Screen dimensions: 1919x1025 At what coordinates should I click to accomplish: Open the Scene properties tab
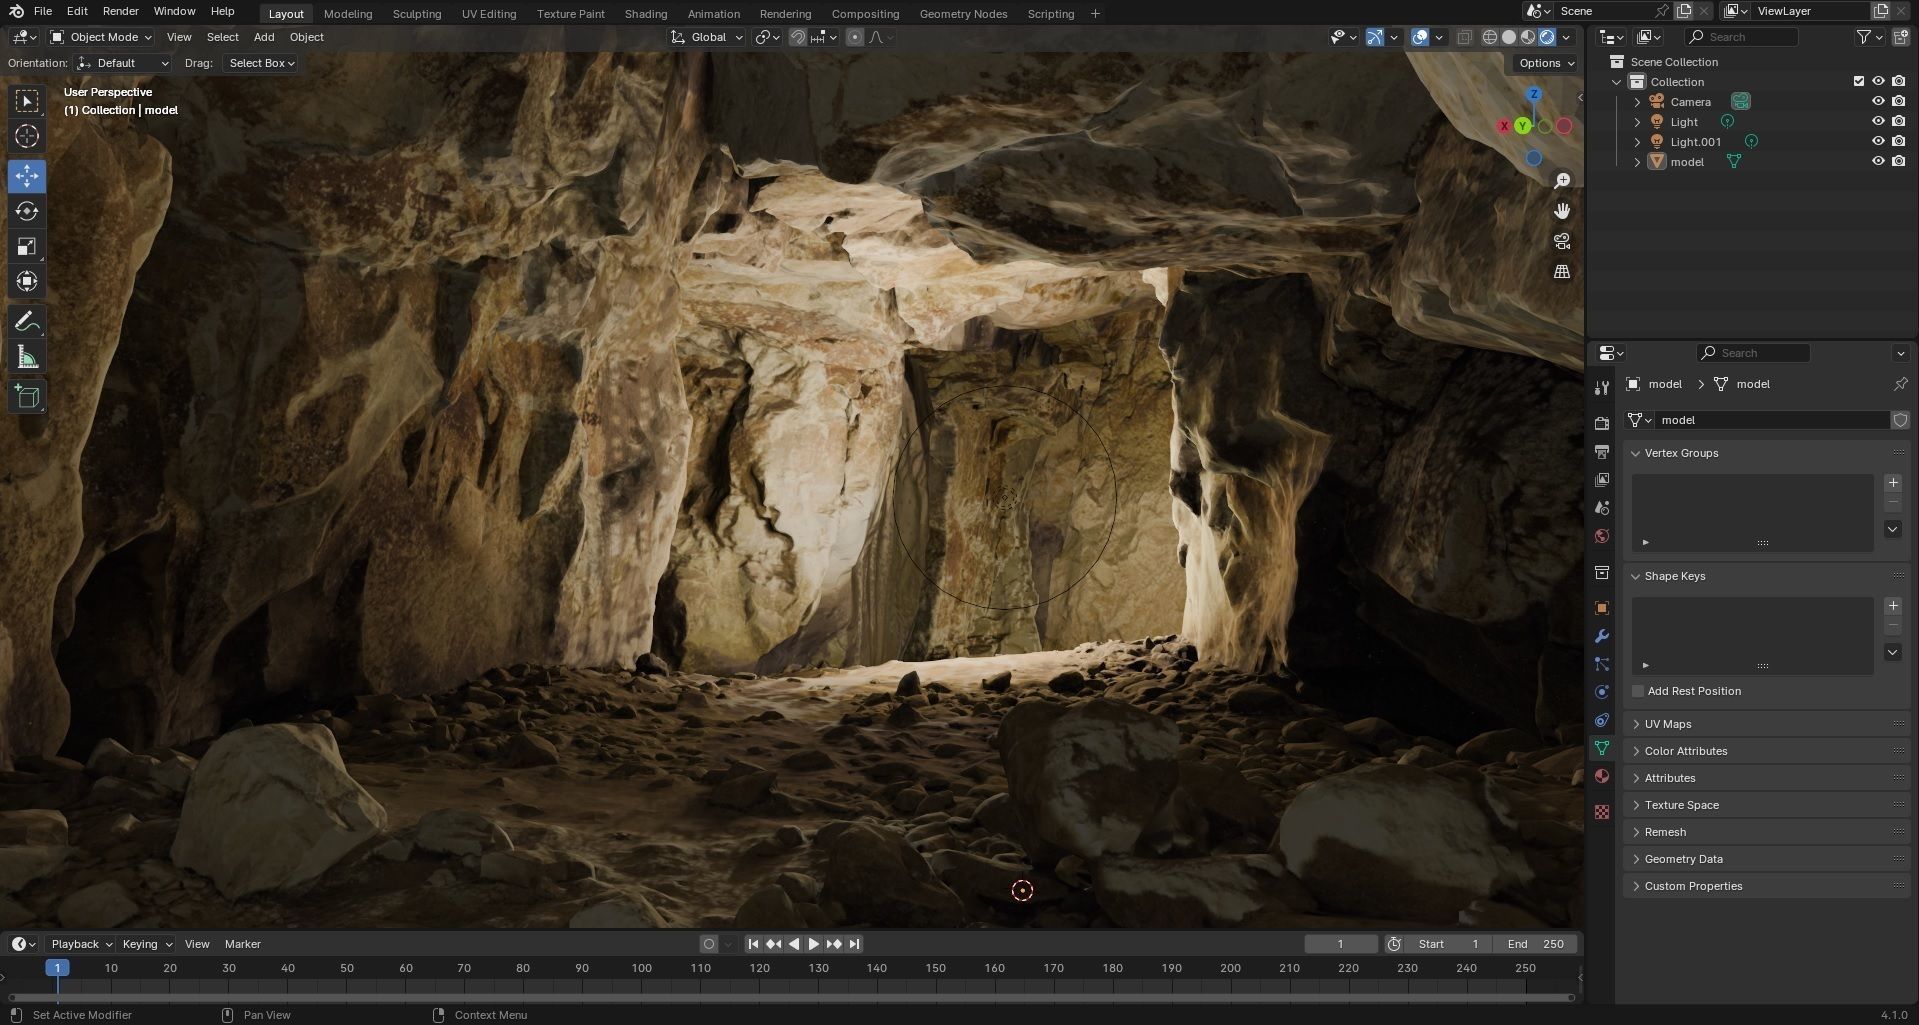tap(1602, 508)
